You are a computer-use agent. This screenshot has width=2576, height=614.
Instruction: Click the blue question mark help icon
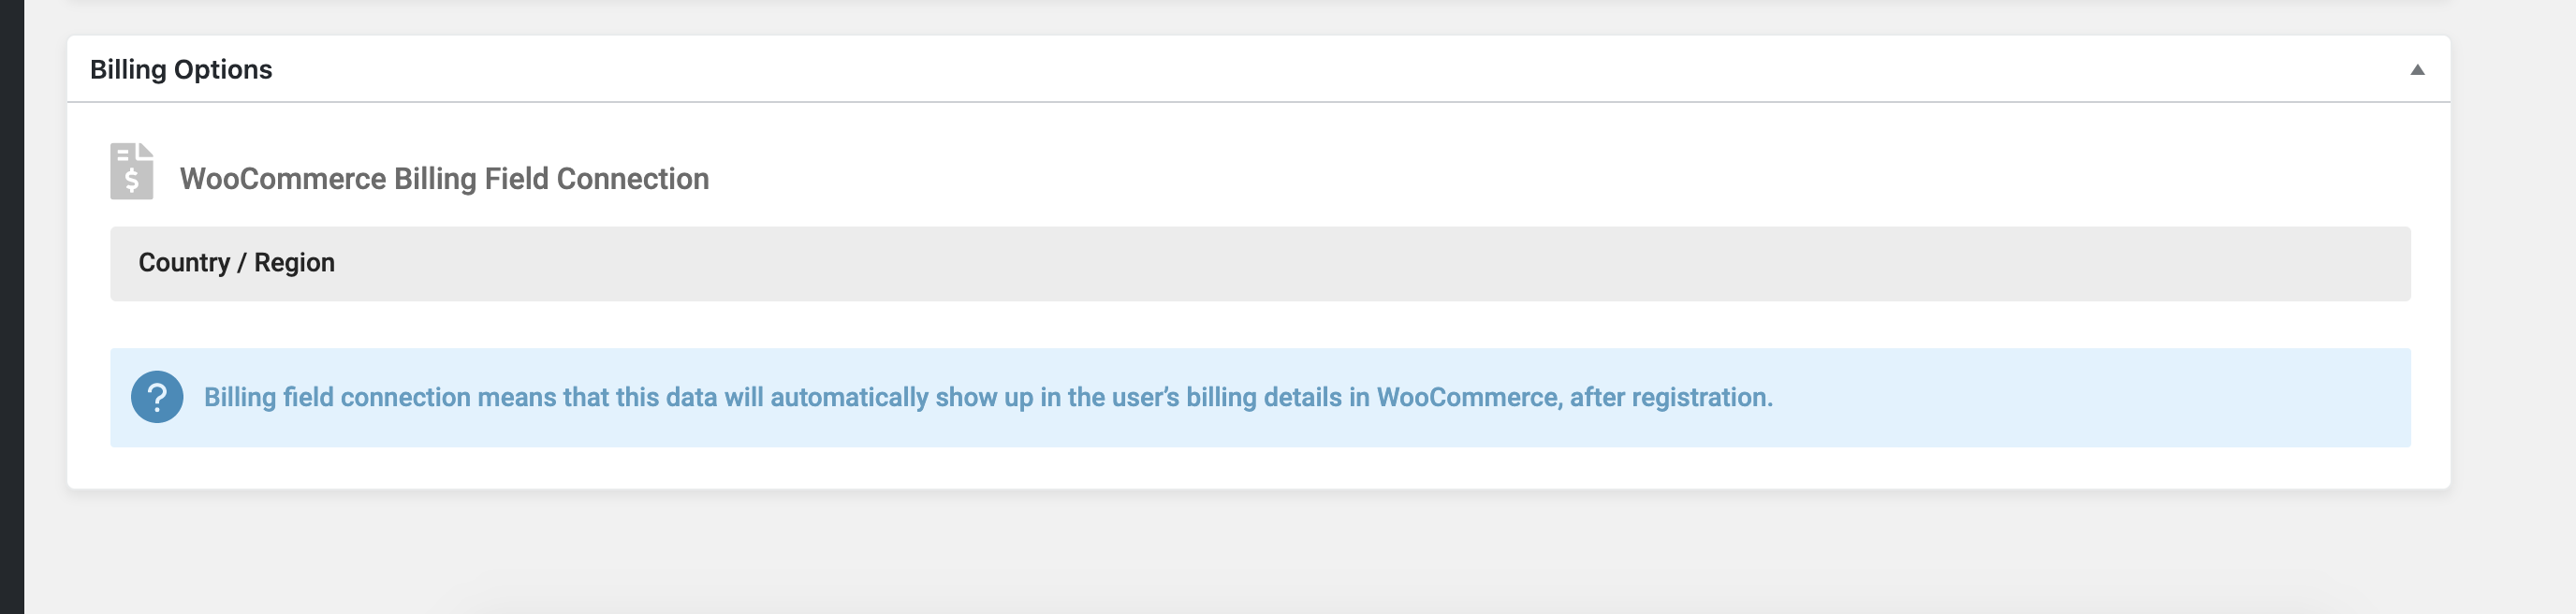point(157,397)
